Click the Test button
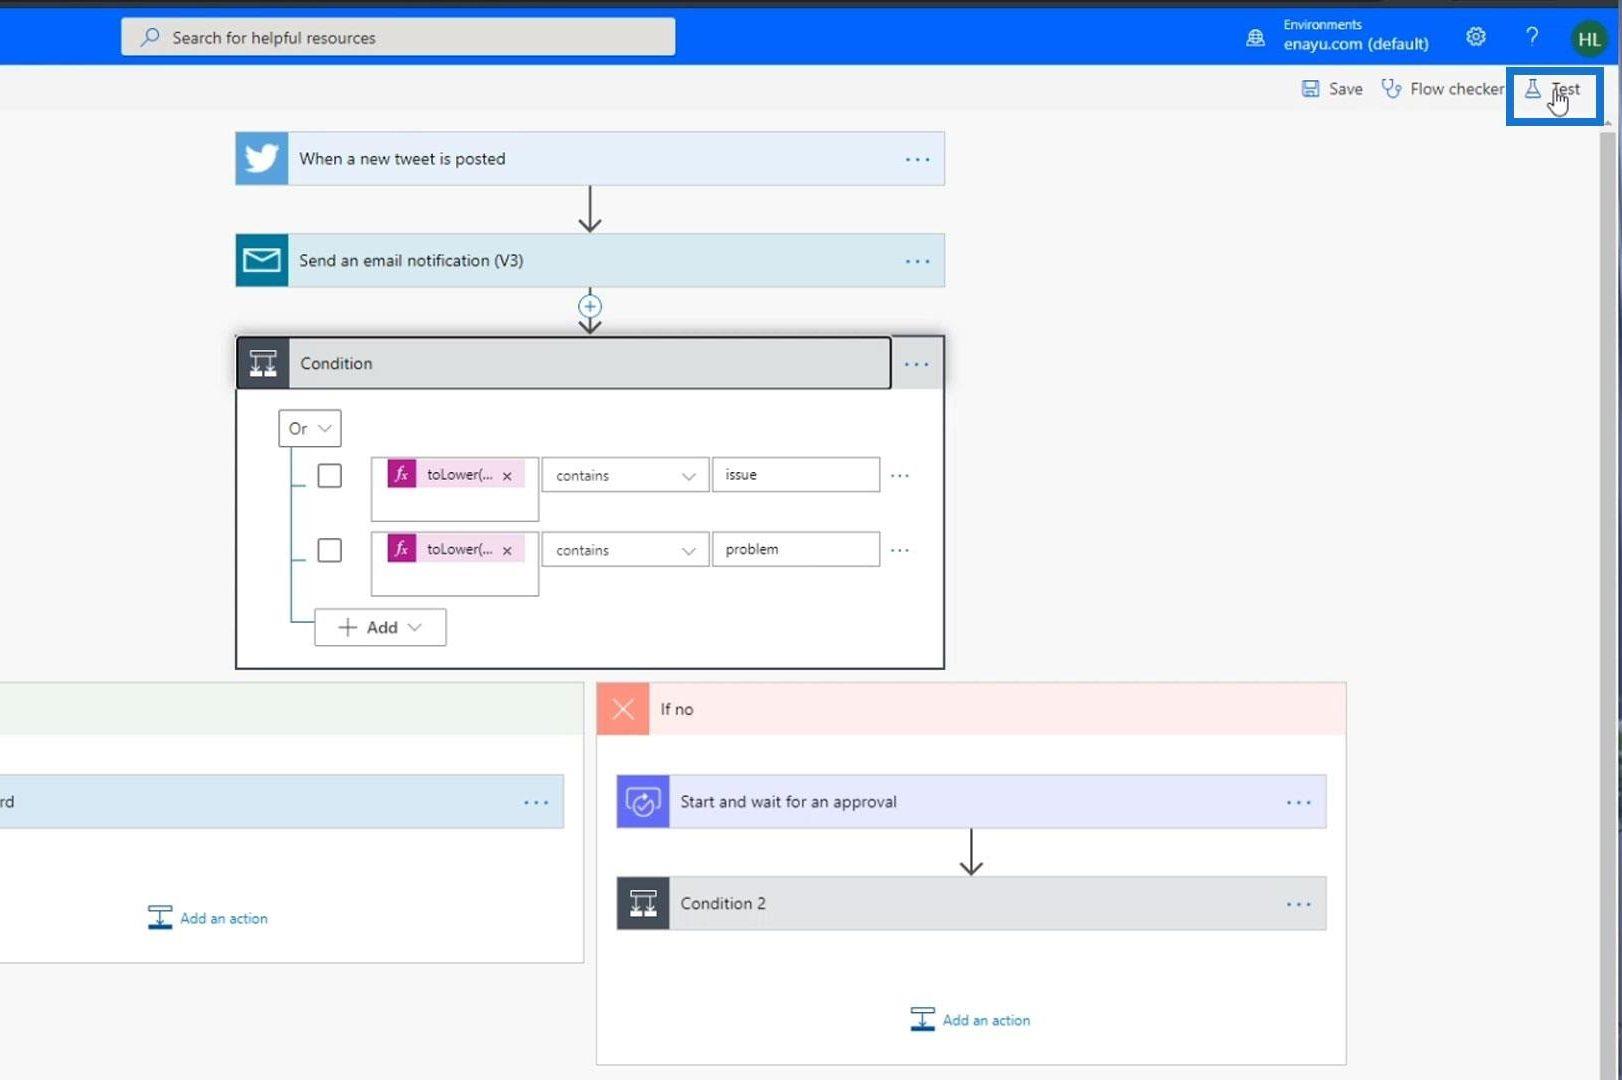1622x1080 pixels. [1553, 91]
